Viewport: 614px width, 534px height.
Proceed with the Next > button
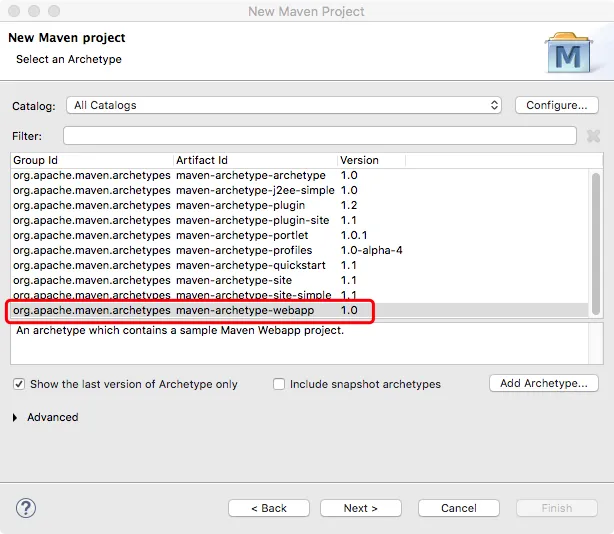coord(361,508)
